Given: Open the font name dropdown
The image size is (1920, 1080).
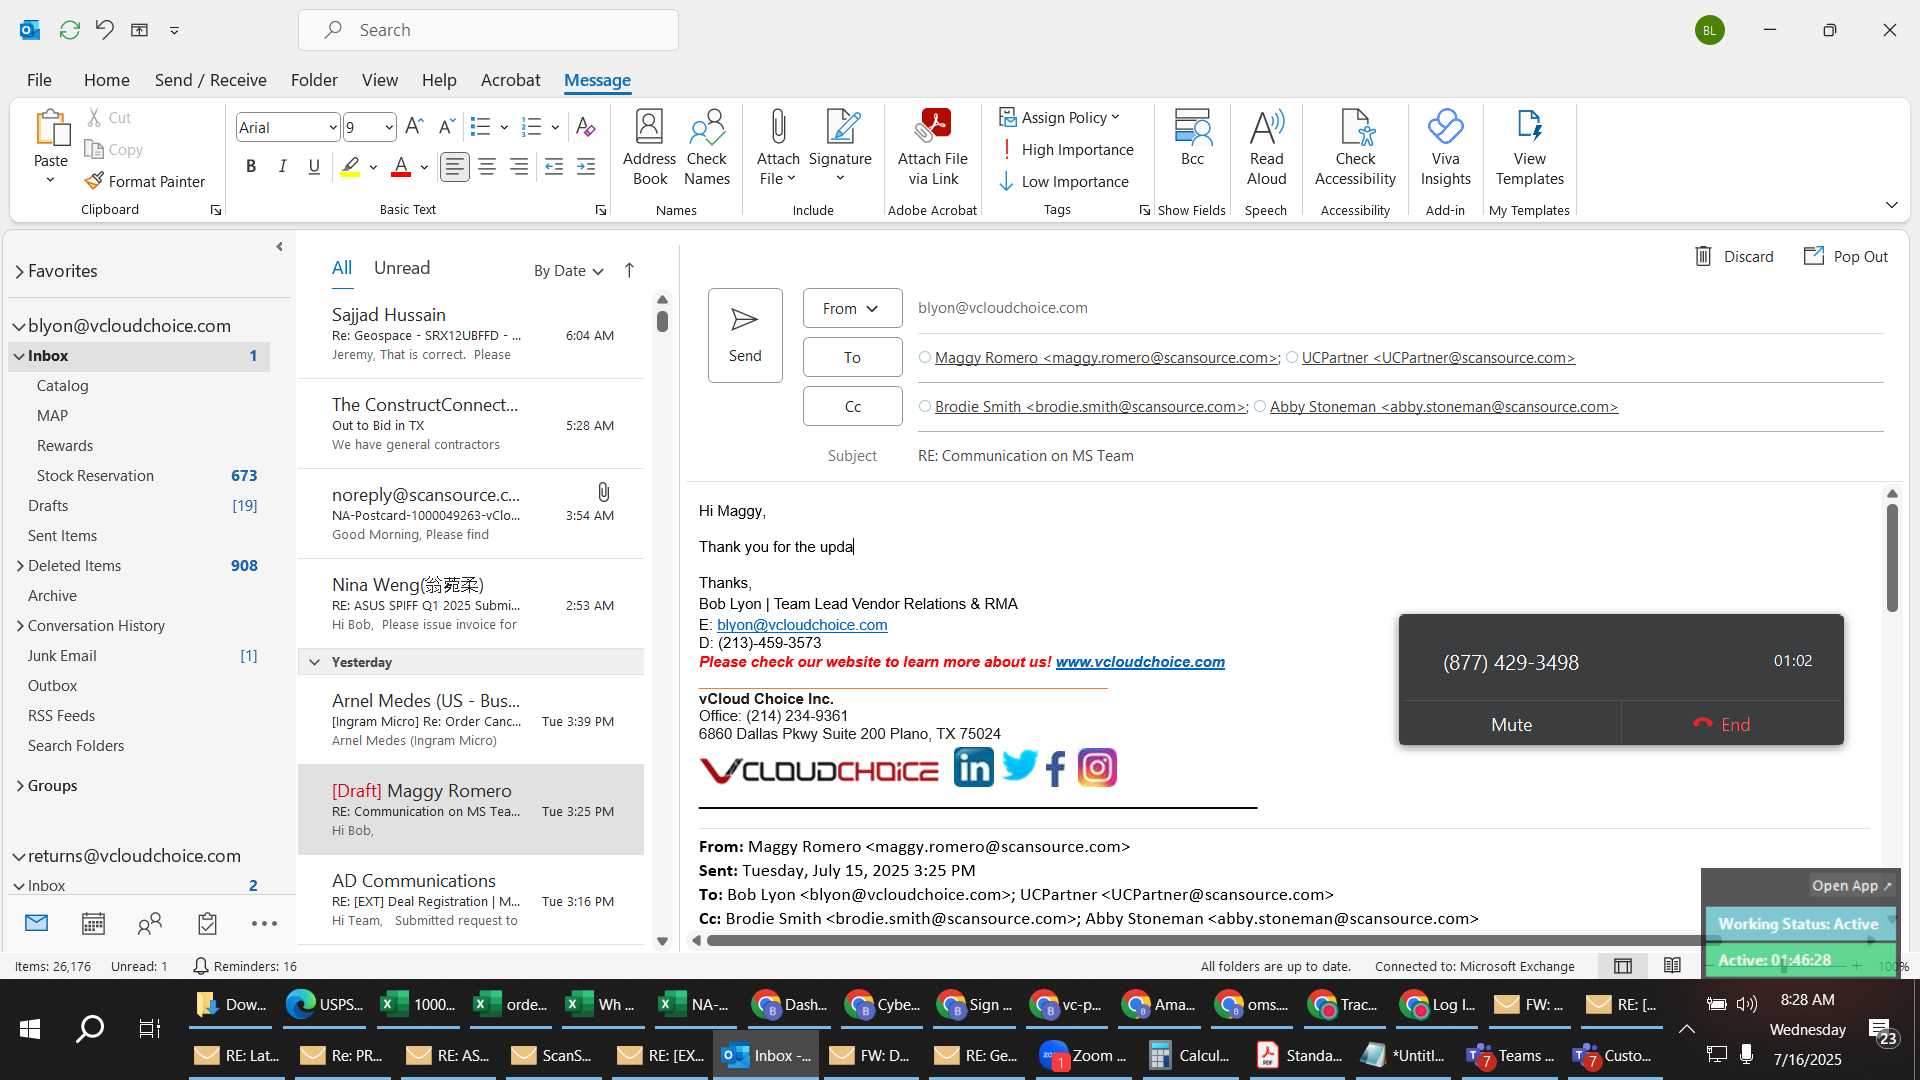Looking at the screenshot, I should click(332, 128).
